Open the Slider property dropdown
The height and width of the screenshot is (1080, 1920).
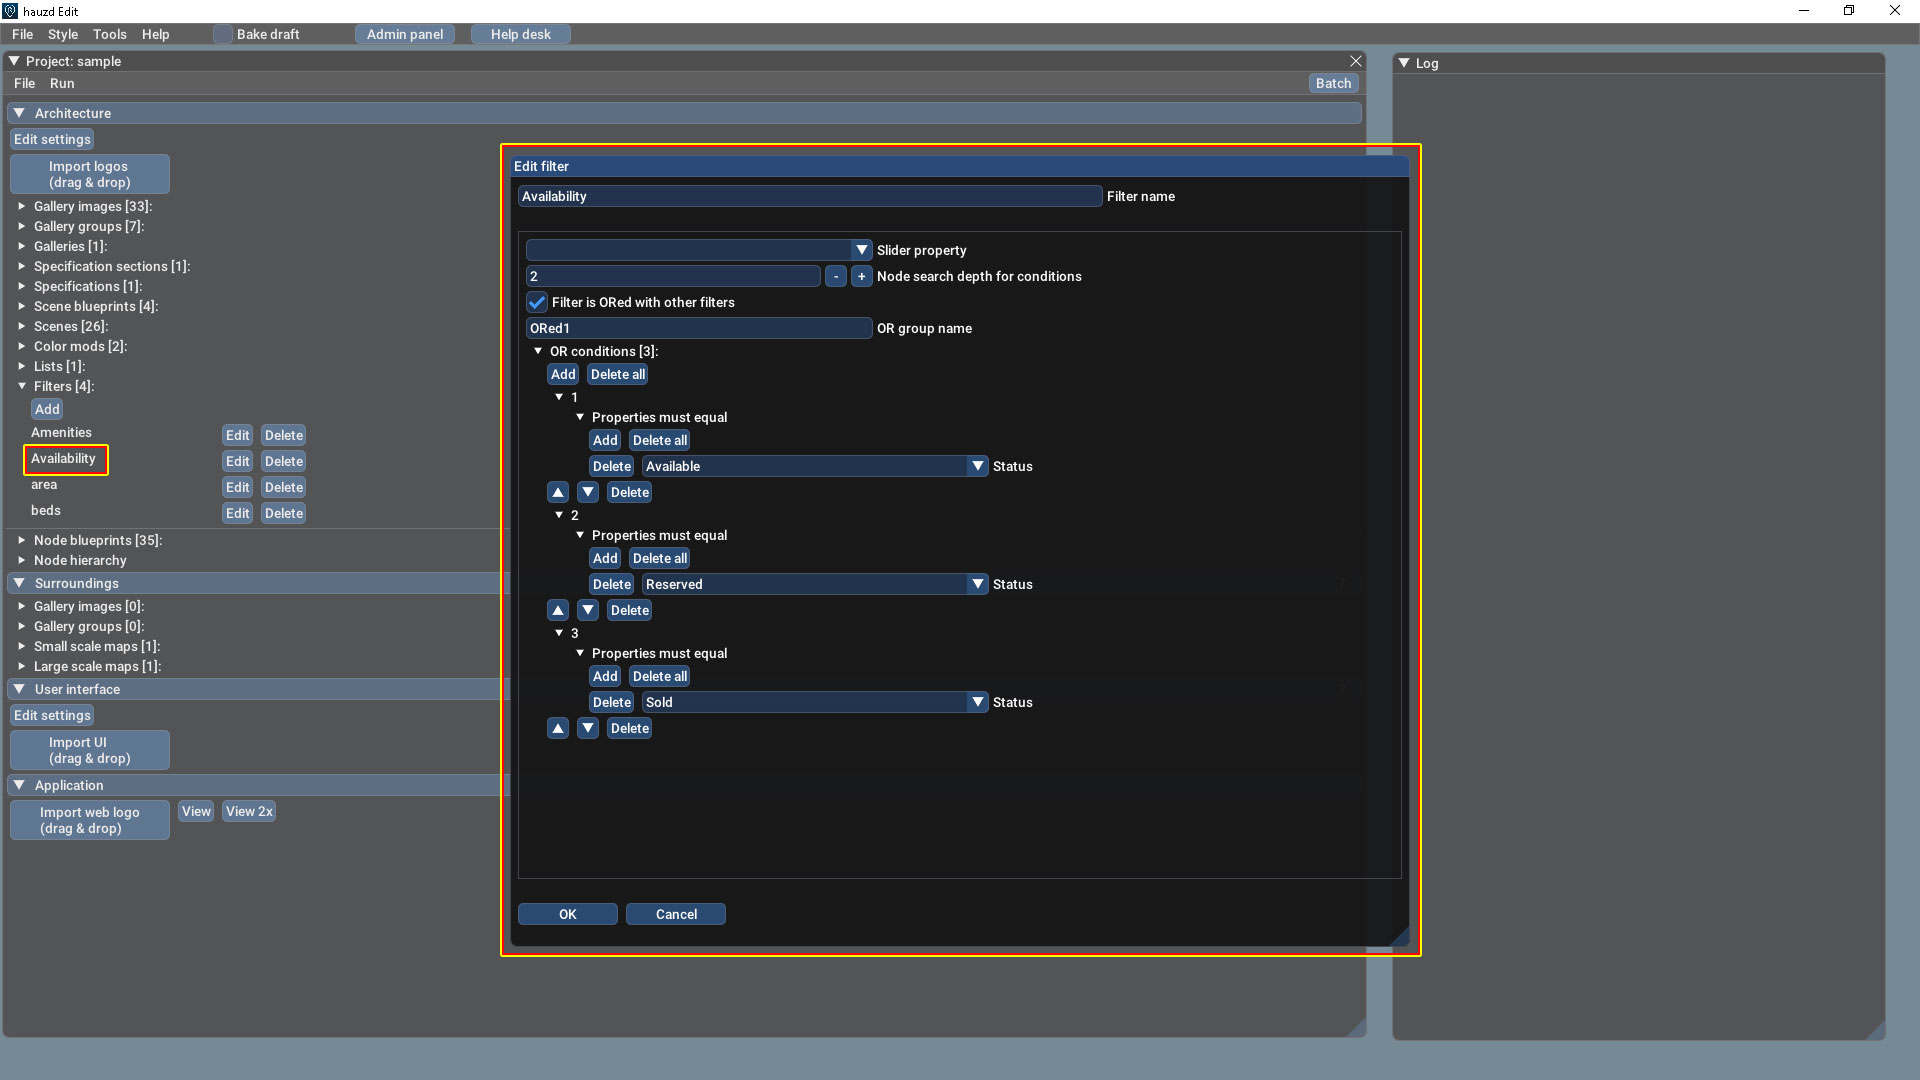[x=861, y=250]
